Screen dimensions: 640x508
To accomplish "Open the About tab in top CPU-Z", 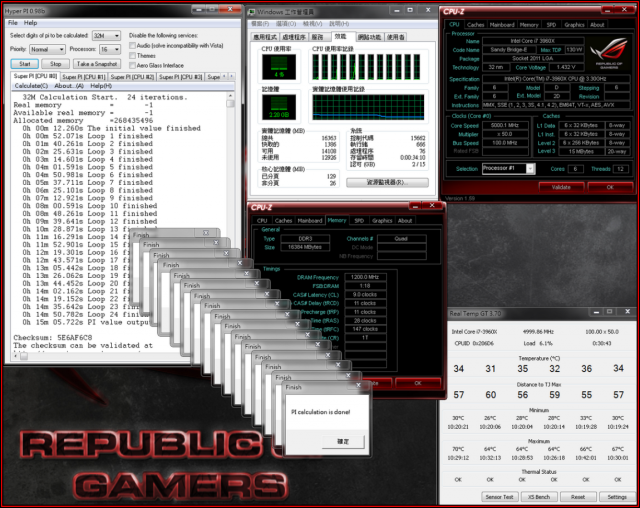I will point(597,25).
